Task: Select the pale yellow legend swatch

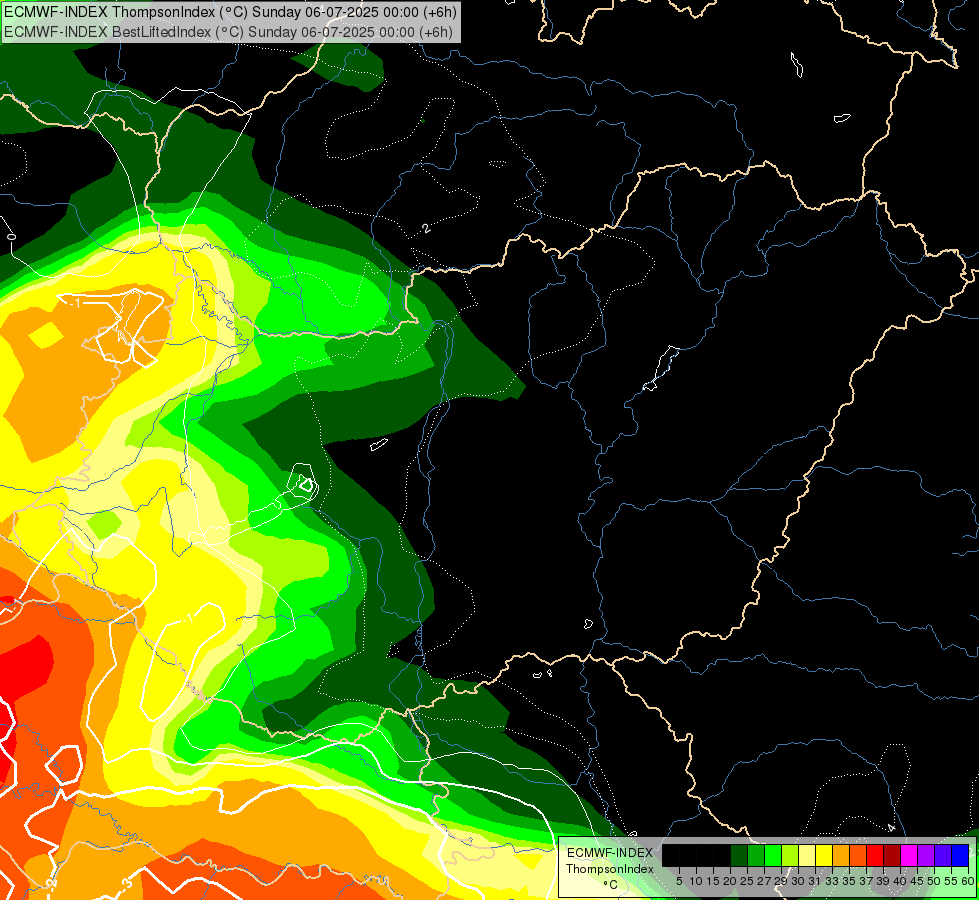Action: click(x=807, y=855)
